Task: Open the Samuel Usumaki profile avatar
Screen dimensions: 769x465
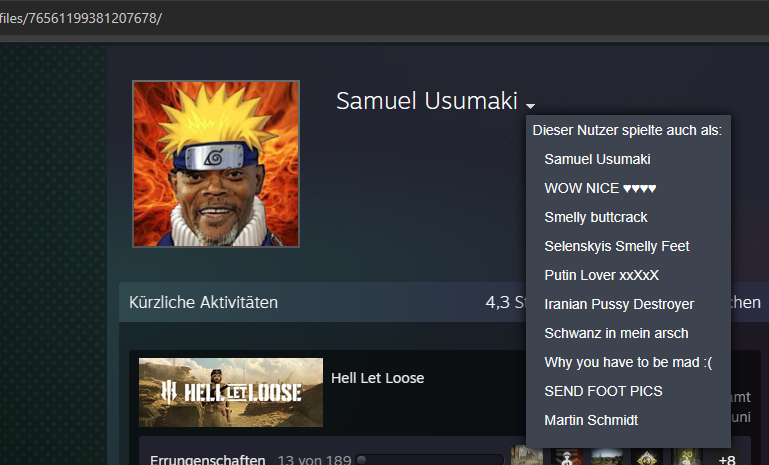Action: (x=216, y=164)
